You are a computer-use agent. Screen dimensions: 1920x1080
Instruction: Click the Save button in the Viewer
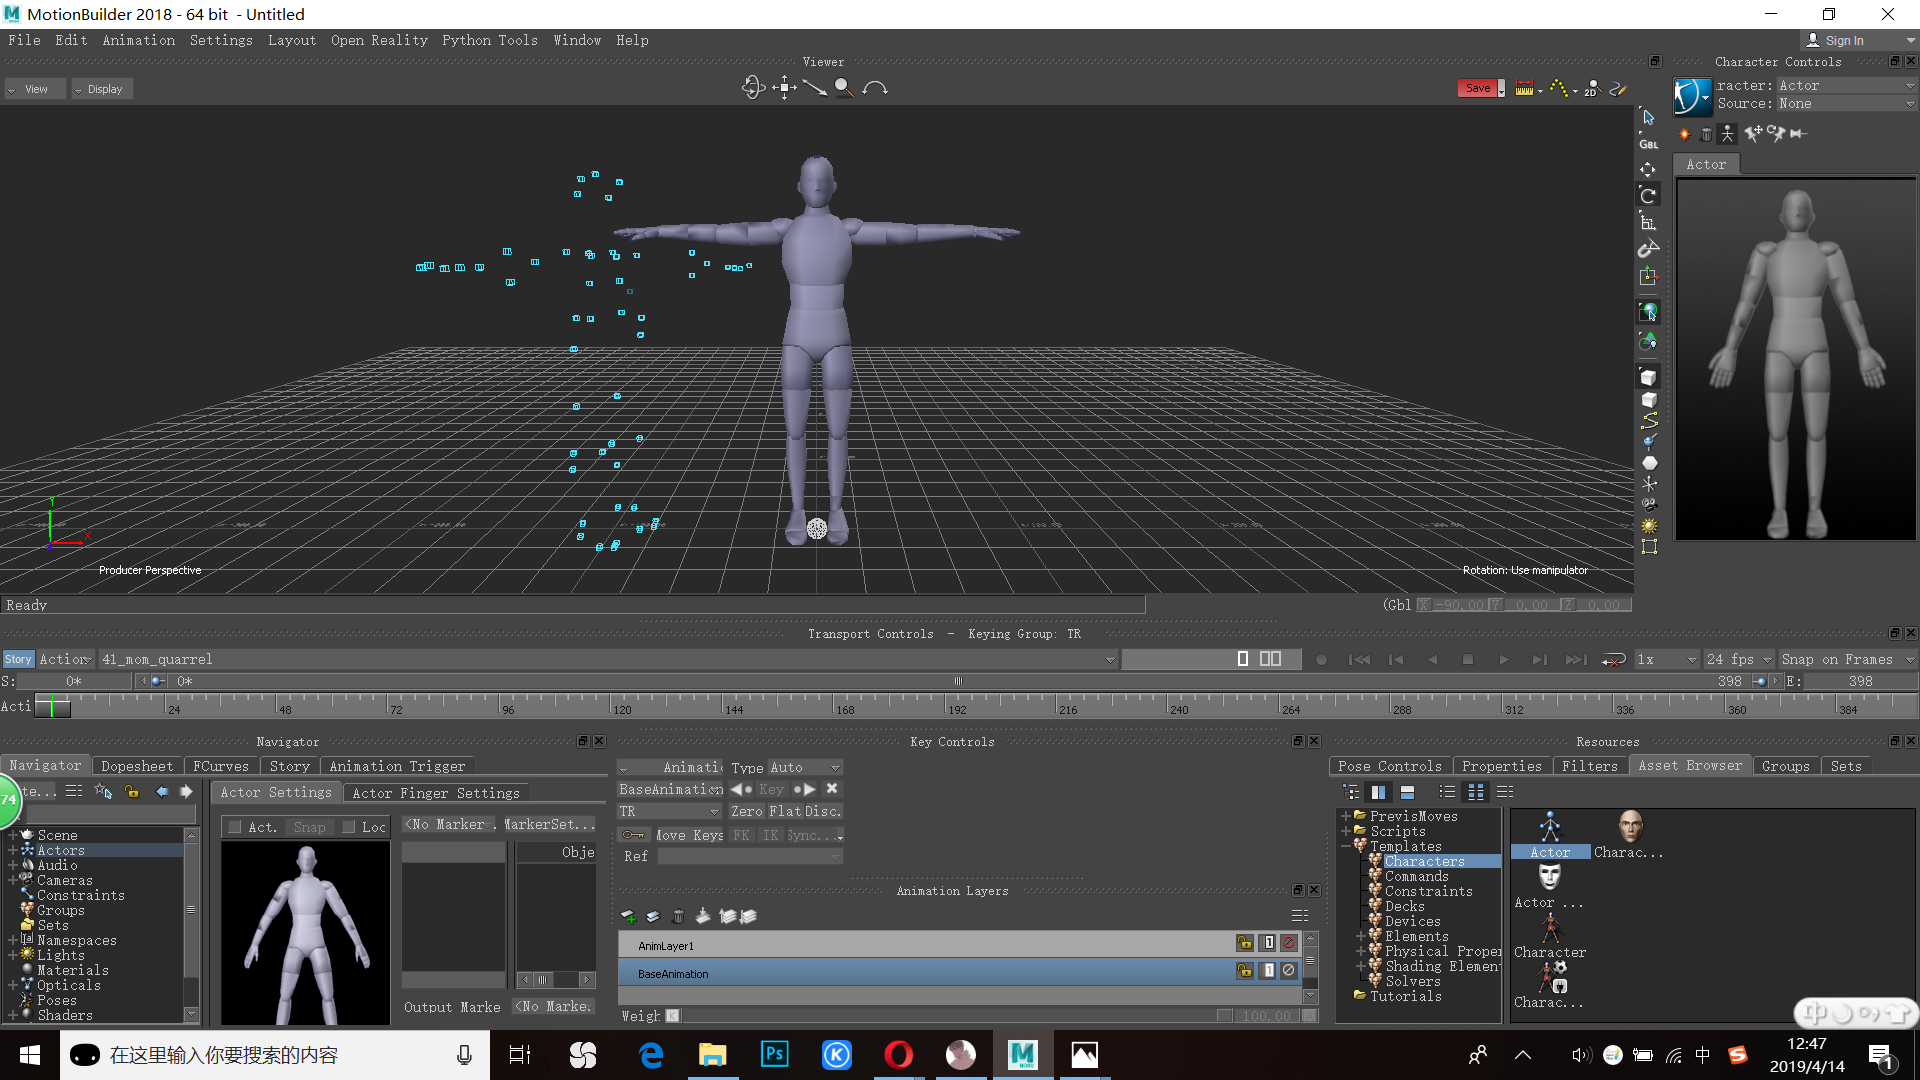1479,88
